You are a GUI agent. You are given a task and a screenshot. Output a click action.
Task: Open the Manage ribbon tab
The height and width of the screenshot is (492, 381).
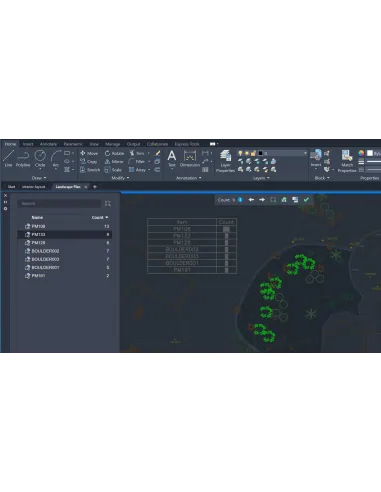(x=112, y=144)
